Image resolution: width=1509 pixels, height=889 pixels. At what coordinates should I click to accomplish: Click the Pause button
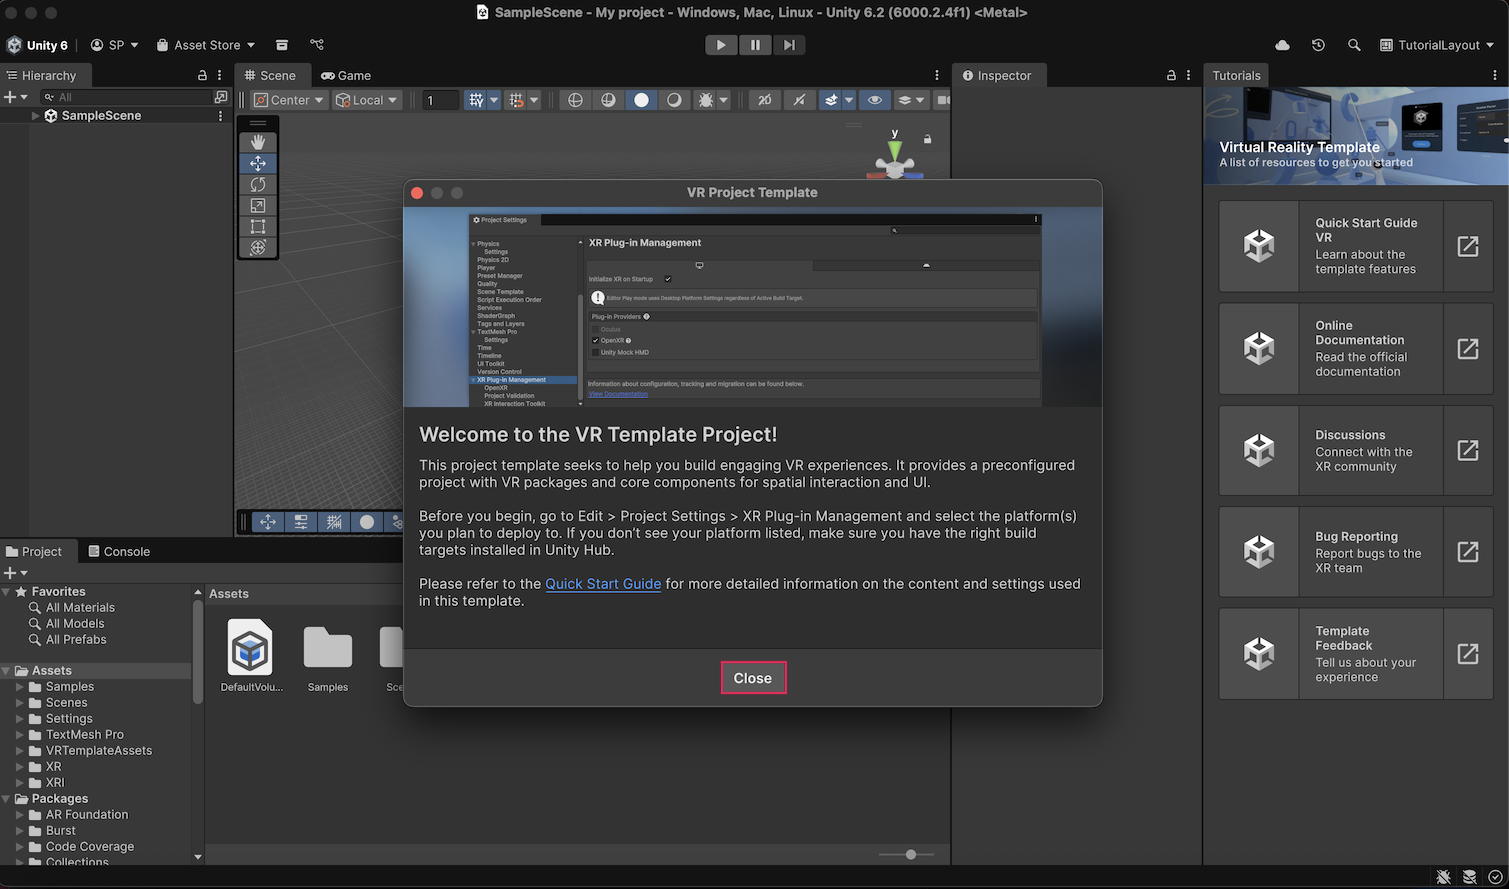tap(755, 45)
